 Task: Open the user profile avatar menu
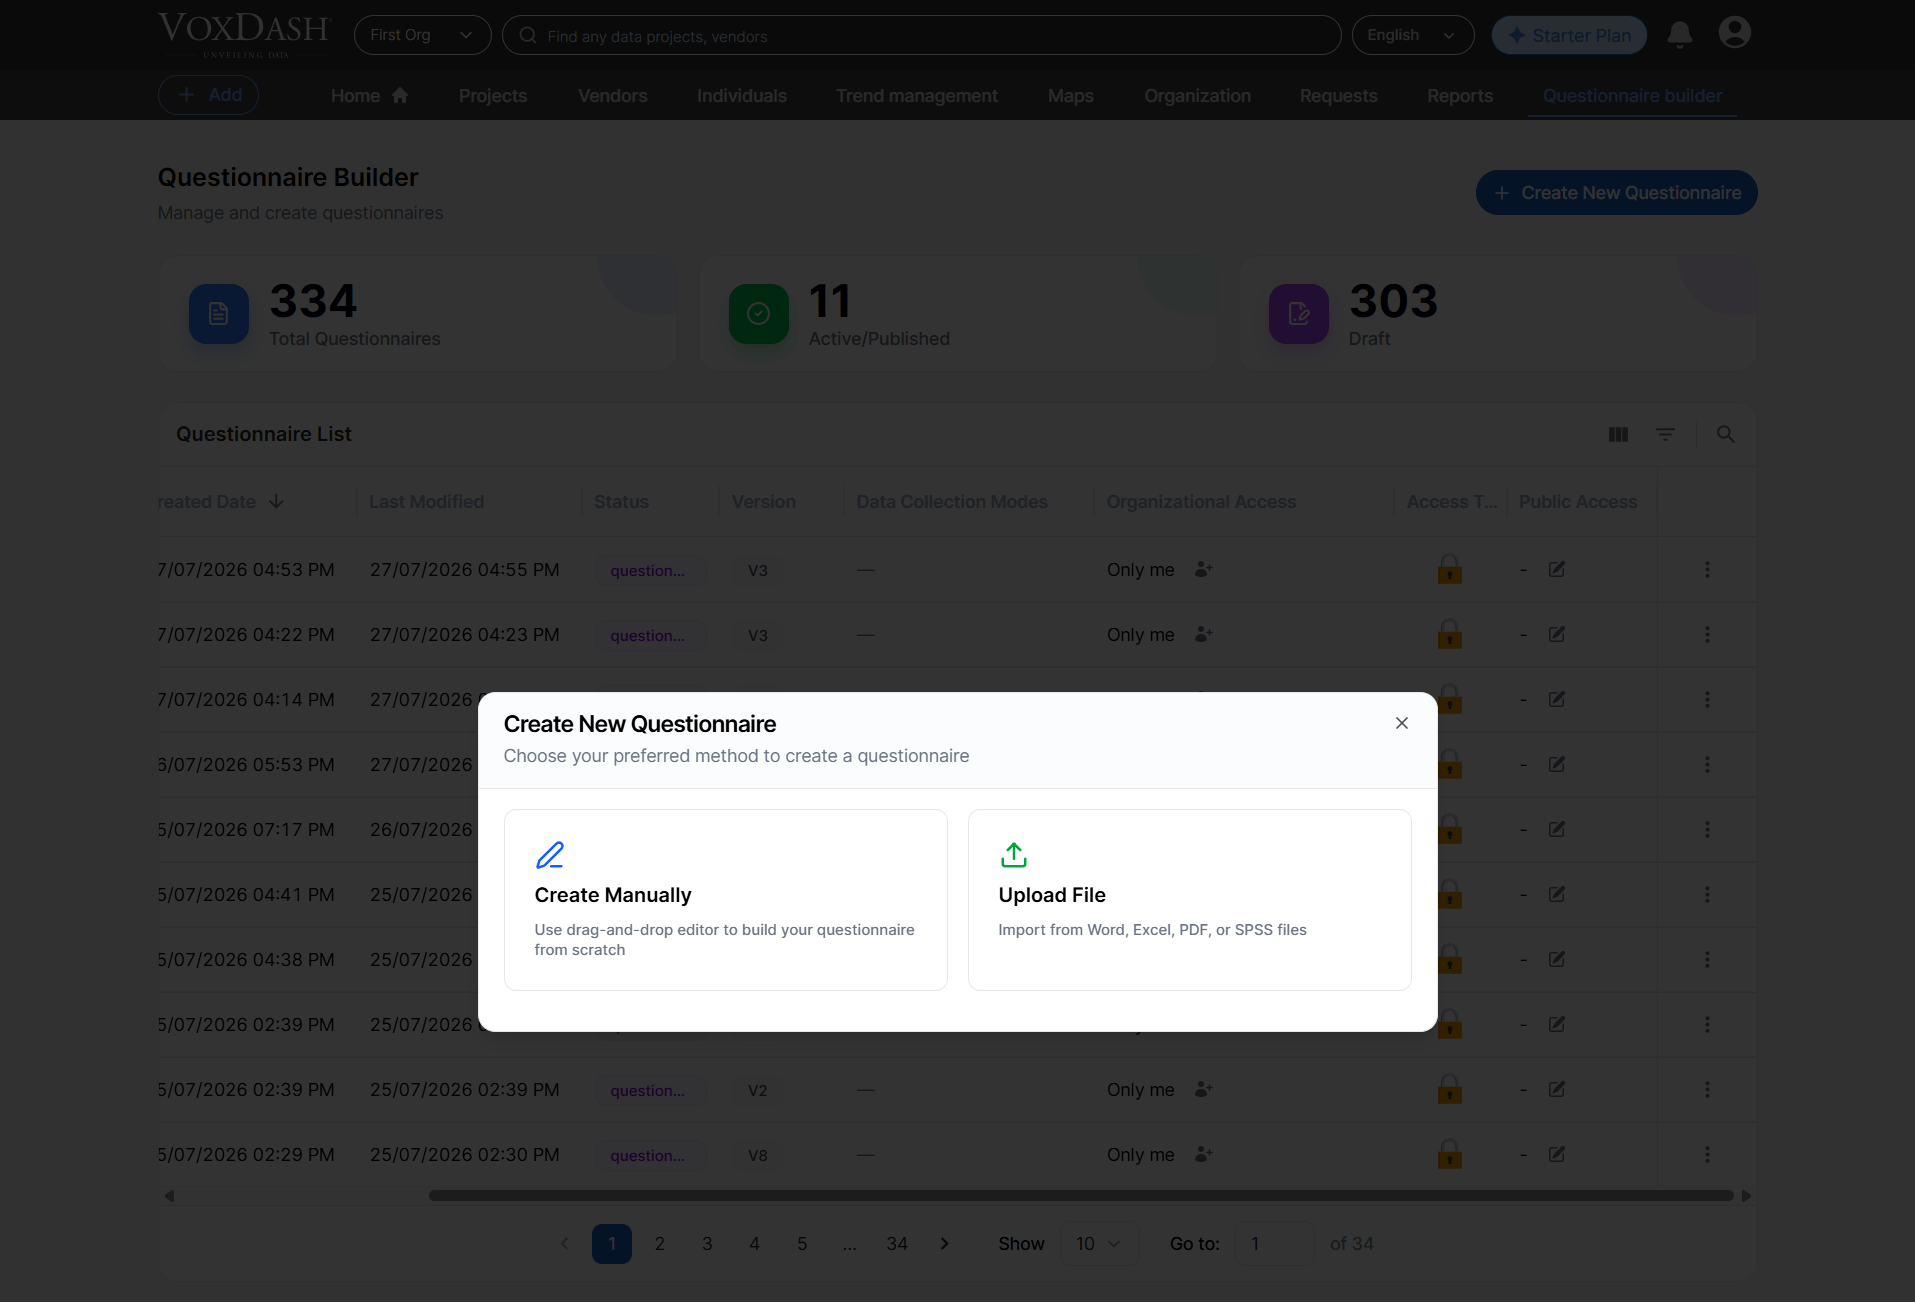1734,33
